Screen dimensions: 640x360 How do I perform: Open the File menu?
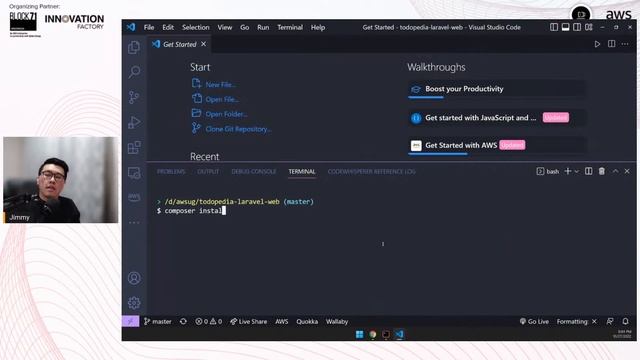tap(149, 27)
